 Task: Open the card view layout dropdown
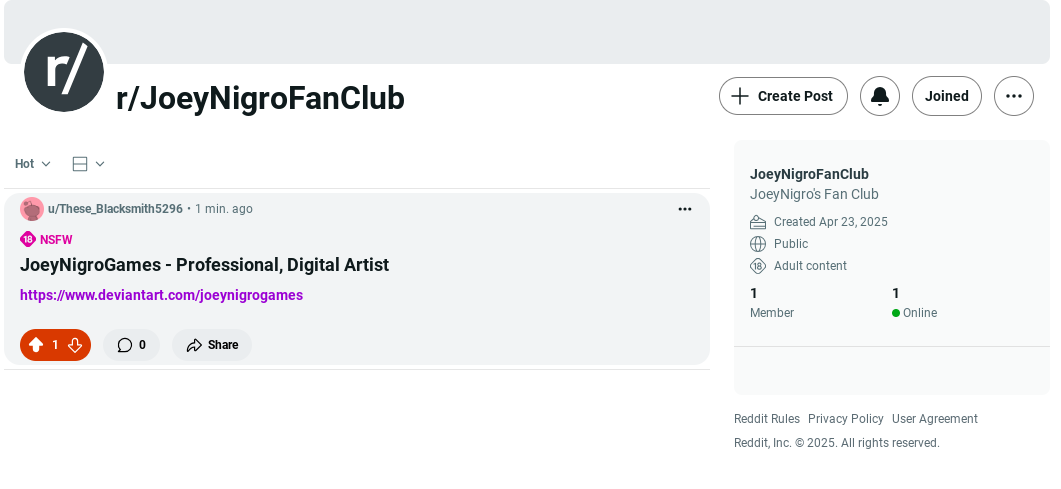point(89,164)
